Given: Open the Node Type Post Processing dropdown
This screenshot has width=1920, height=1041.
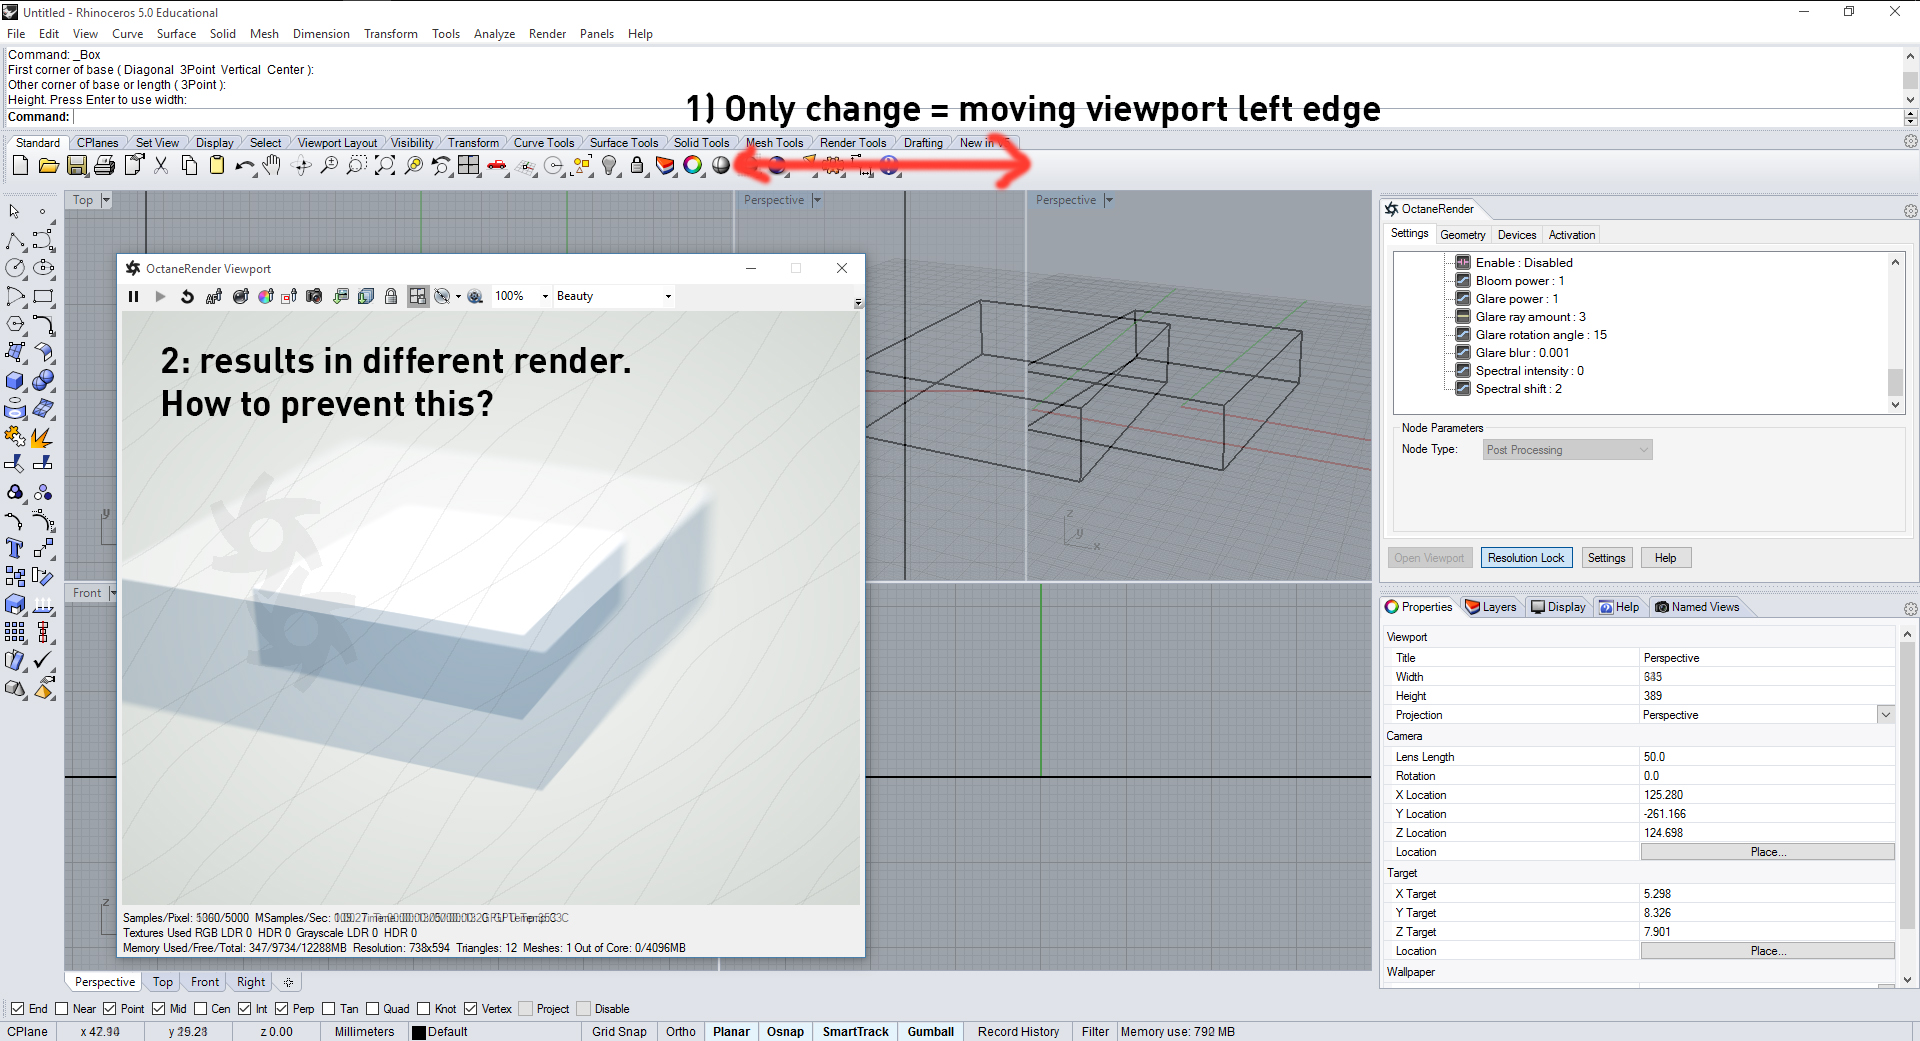Looking at the screenshot, I should tap(1567, 450).
